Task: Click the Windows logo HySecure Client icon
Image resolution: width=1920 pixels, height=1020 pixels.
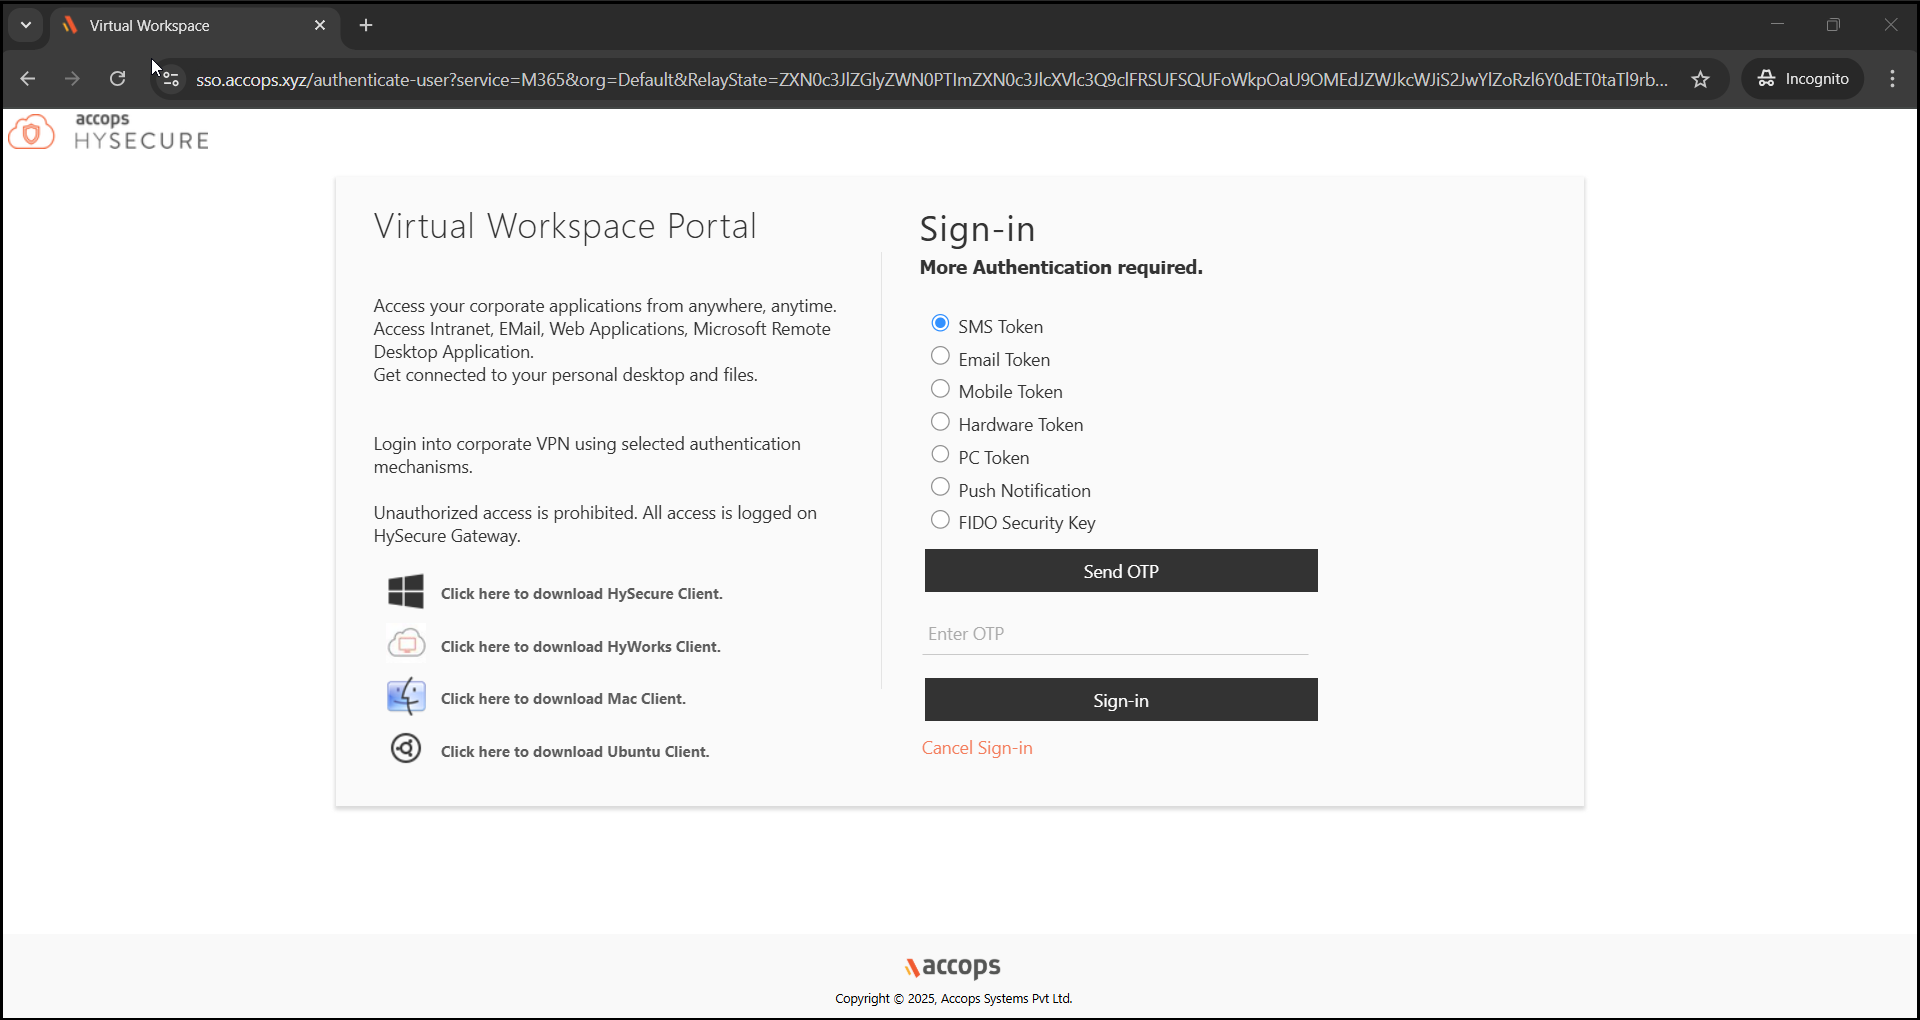Action: 406,592
